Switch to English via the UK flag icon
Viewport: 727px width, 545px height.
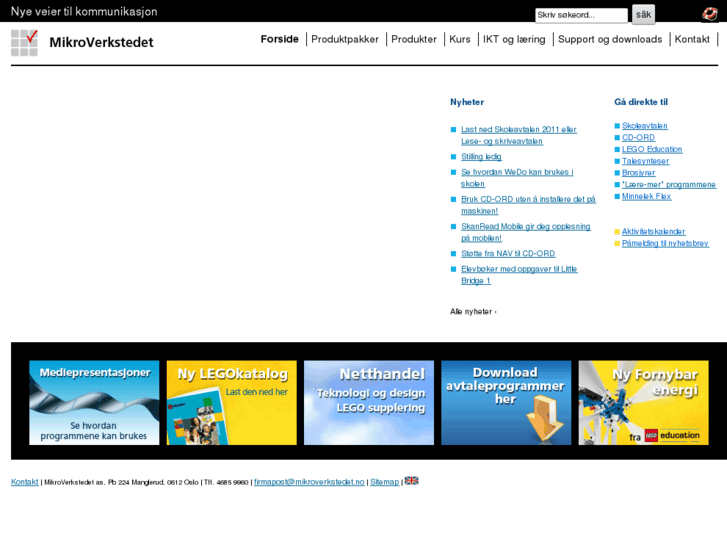click(411, 481)
